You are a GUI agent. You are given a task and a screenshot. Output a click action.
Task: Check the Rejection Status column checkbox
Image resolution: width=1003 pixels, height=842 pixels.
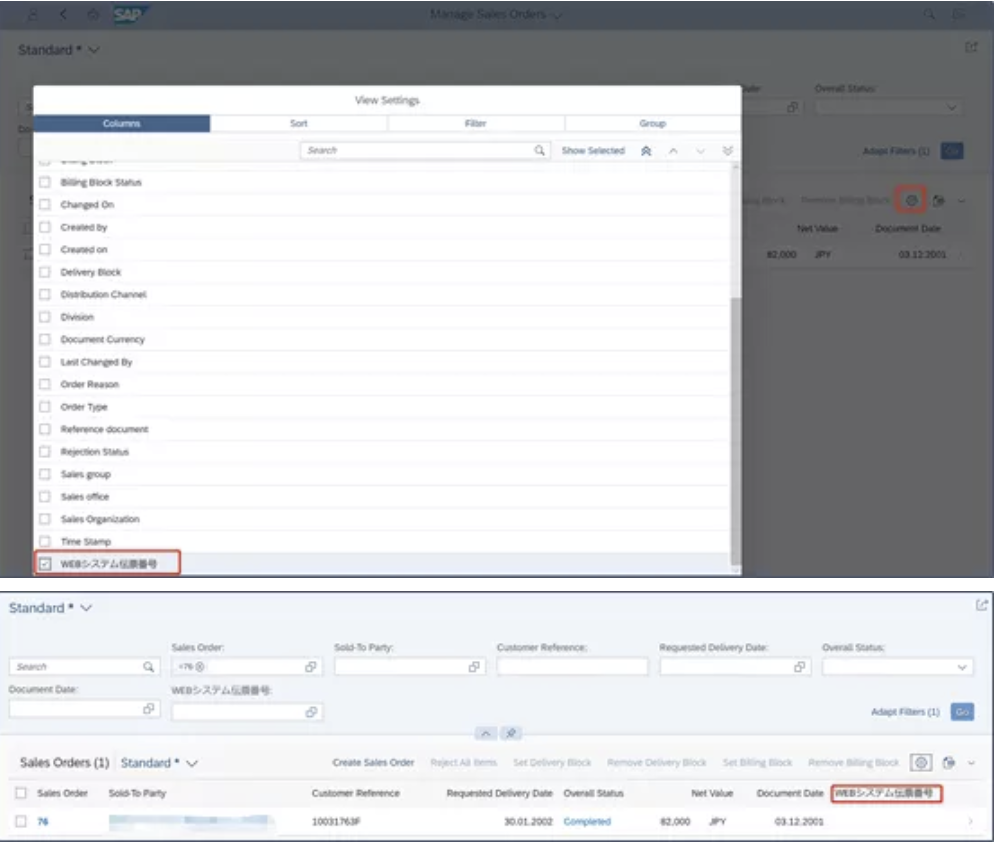pos(45,452)
